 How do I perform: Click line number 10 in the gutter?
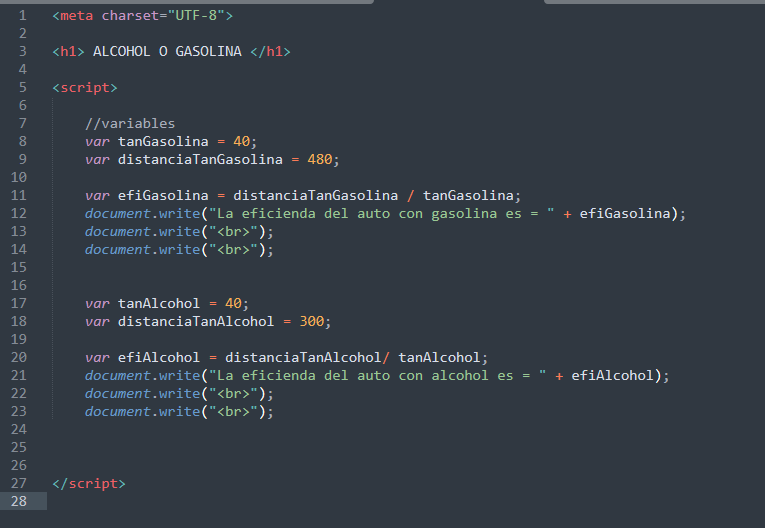(19, 178)
